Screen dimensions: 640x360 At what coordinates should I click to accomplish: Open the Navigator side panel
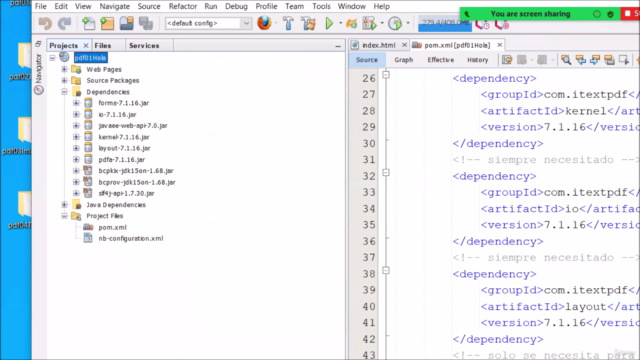(x=39, y=74)
